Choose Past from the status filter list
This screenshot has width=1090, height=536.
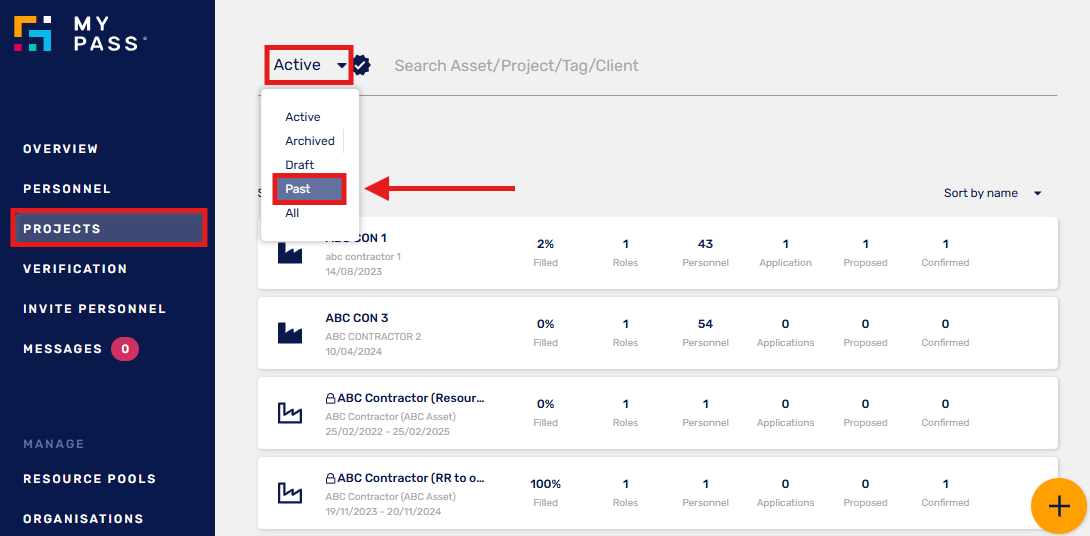pyautogui.click(x=309, y=189)
